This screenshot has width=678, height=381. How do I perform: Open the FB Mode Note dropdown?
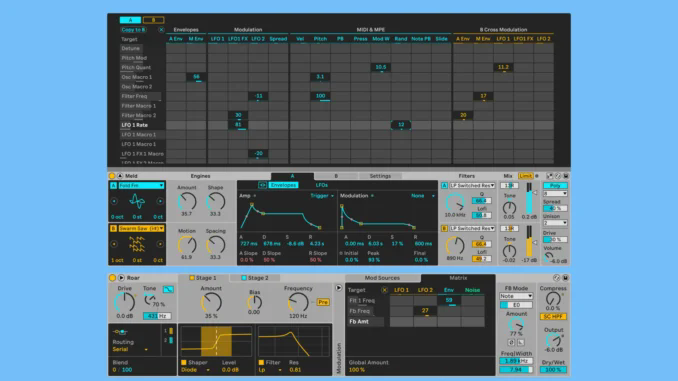pyautogui.click(x=516, y=296)
